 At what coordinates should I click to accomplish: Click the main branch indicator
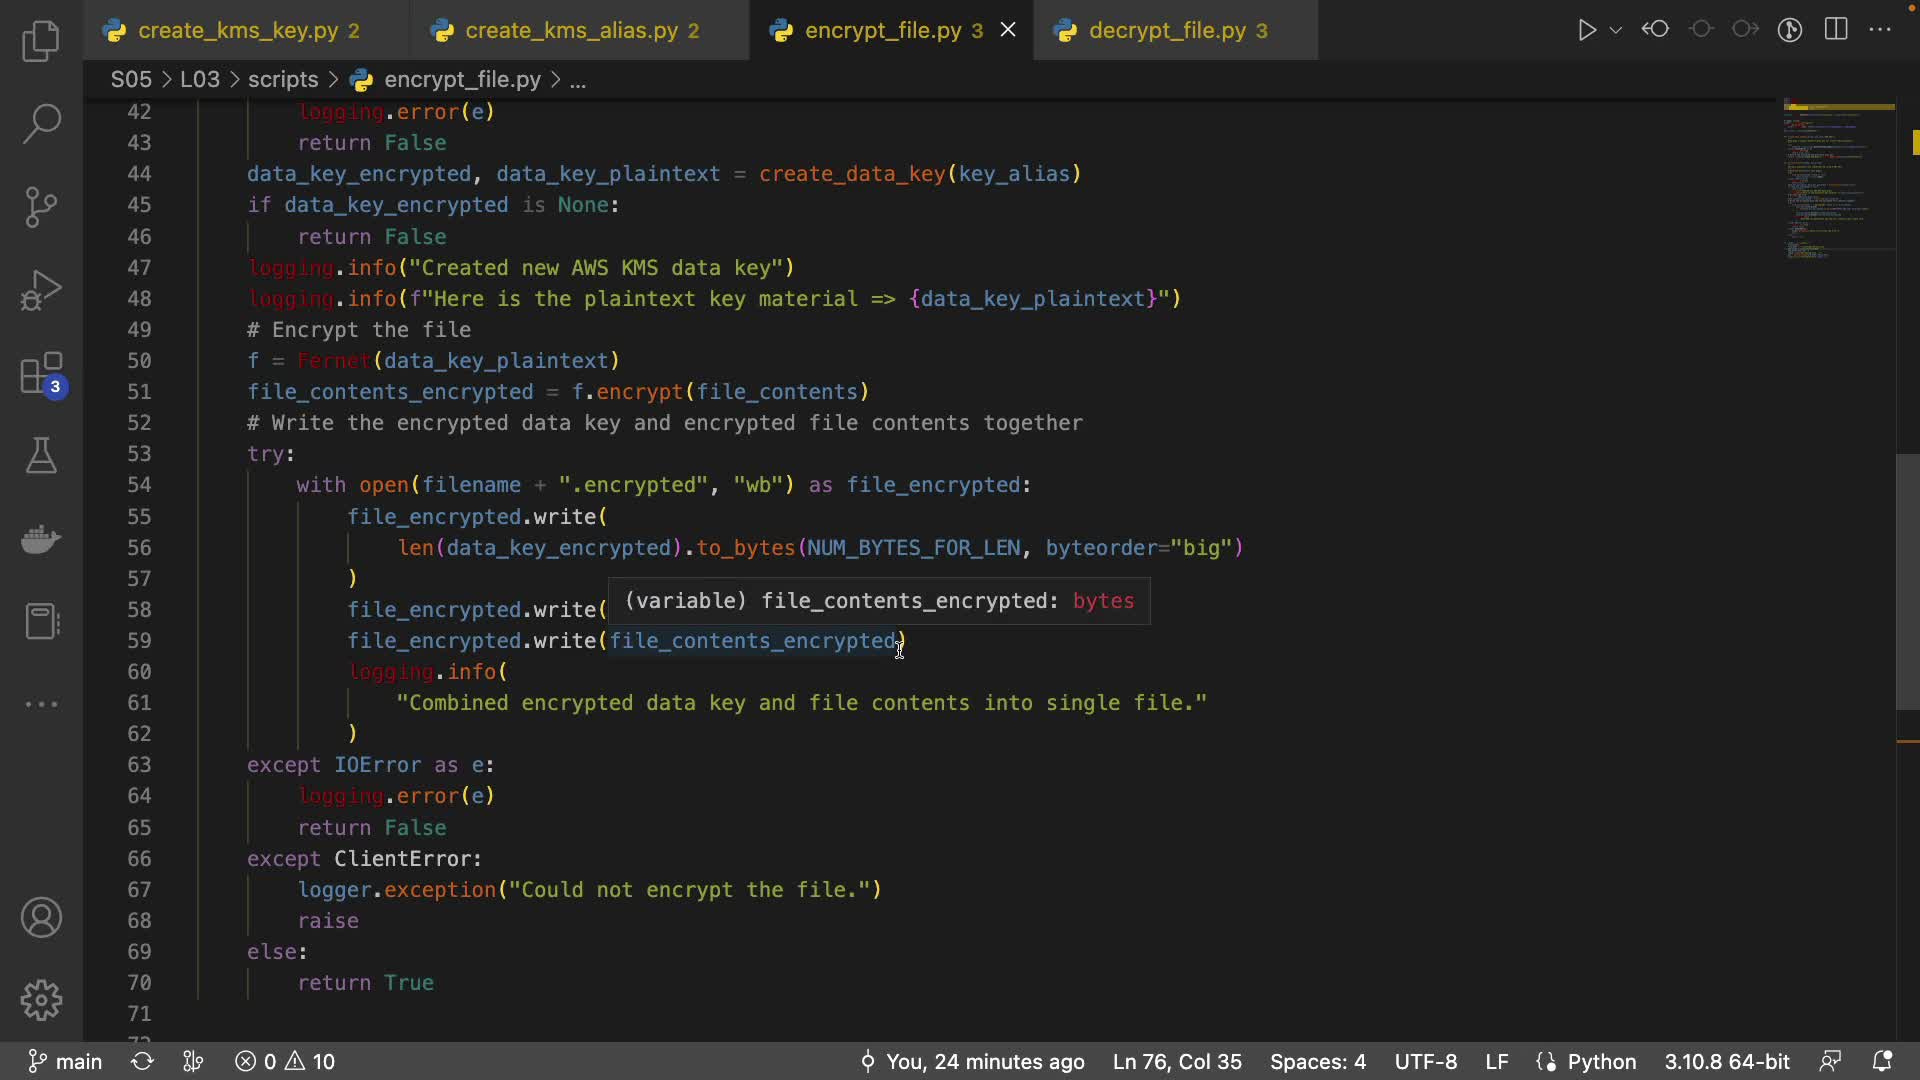[x=66, y=1061]
